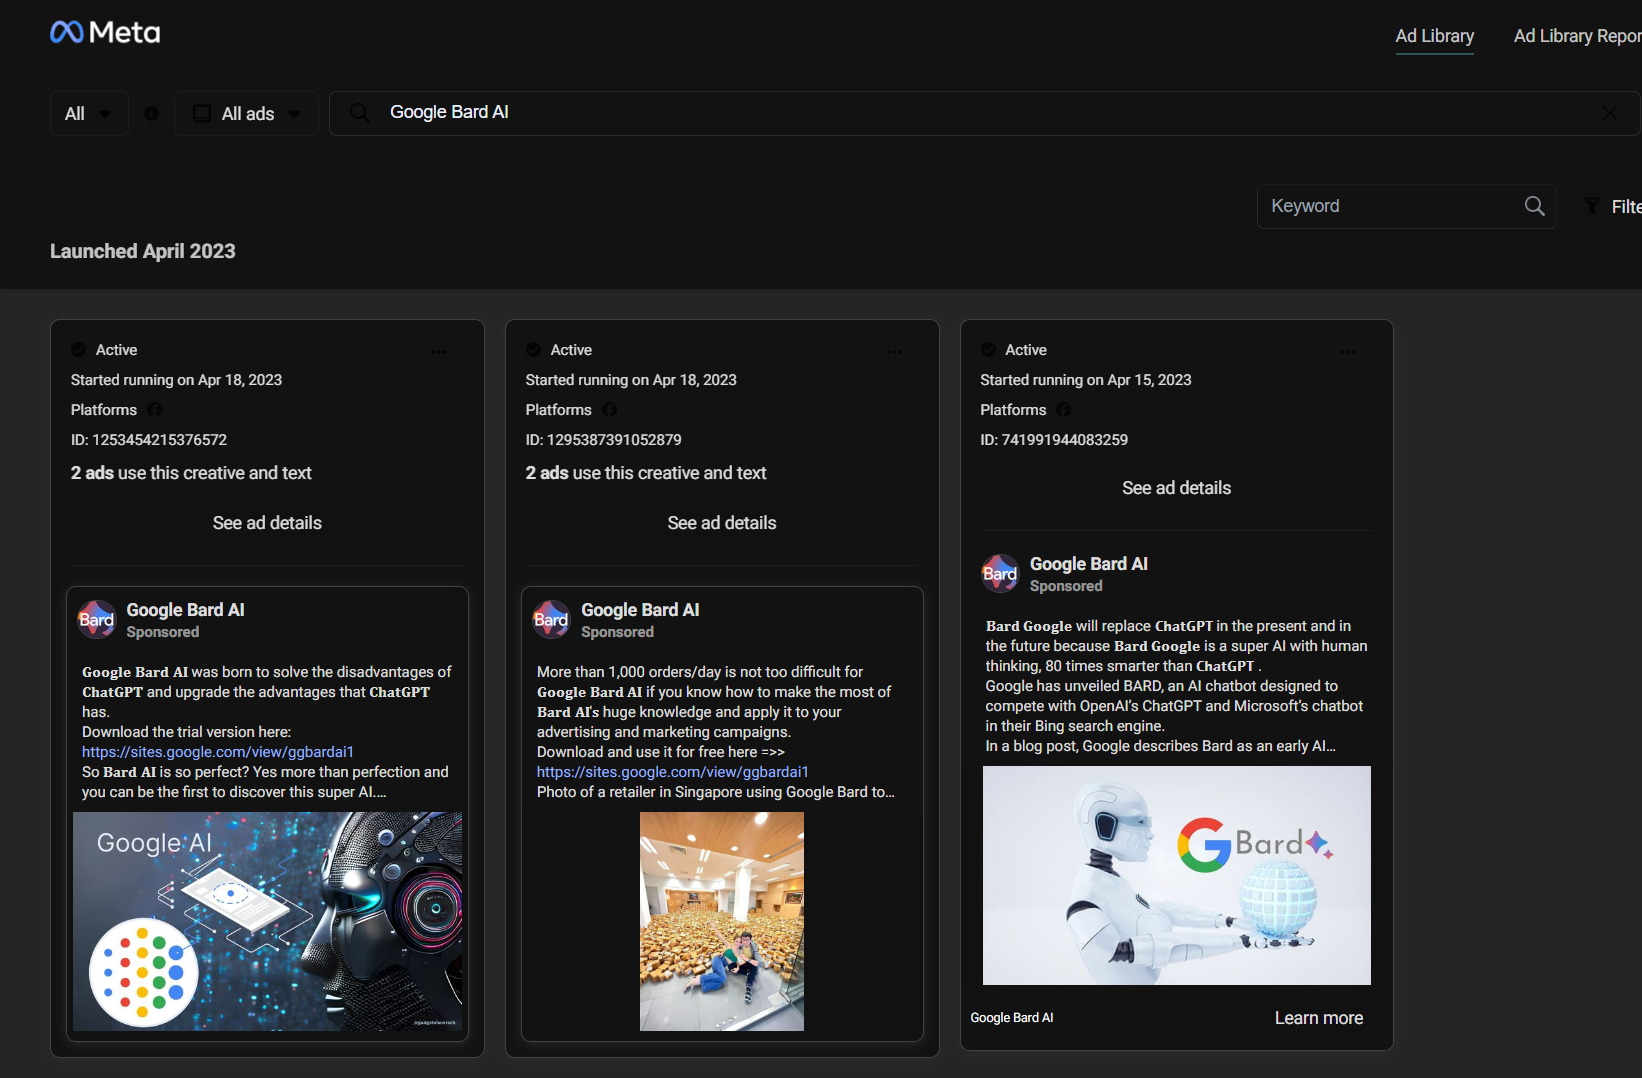
Task: Switch to the Ad Library Report tab
Action: click(1577, 36)
